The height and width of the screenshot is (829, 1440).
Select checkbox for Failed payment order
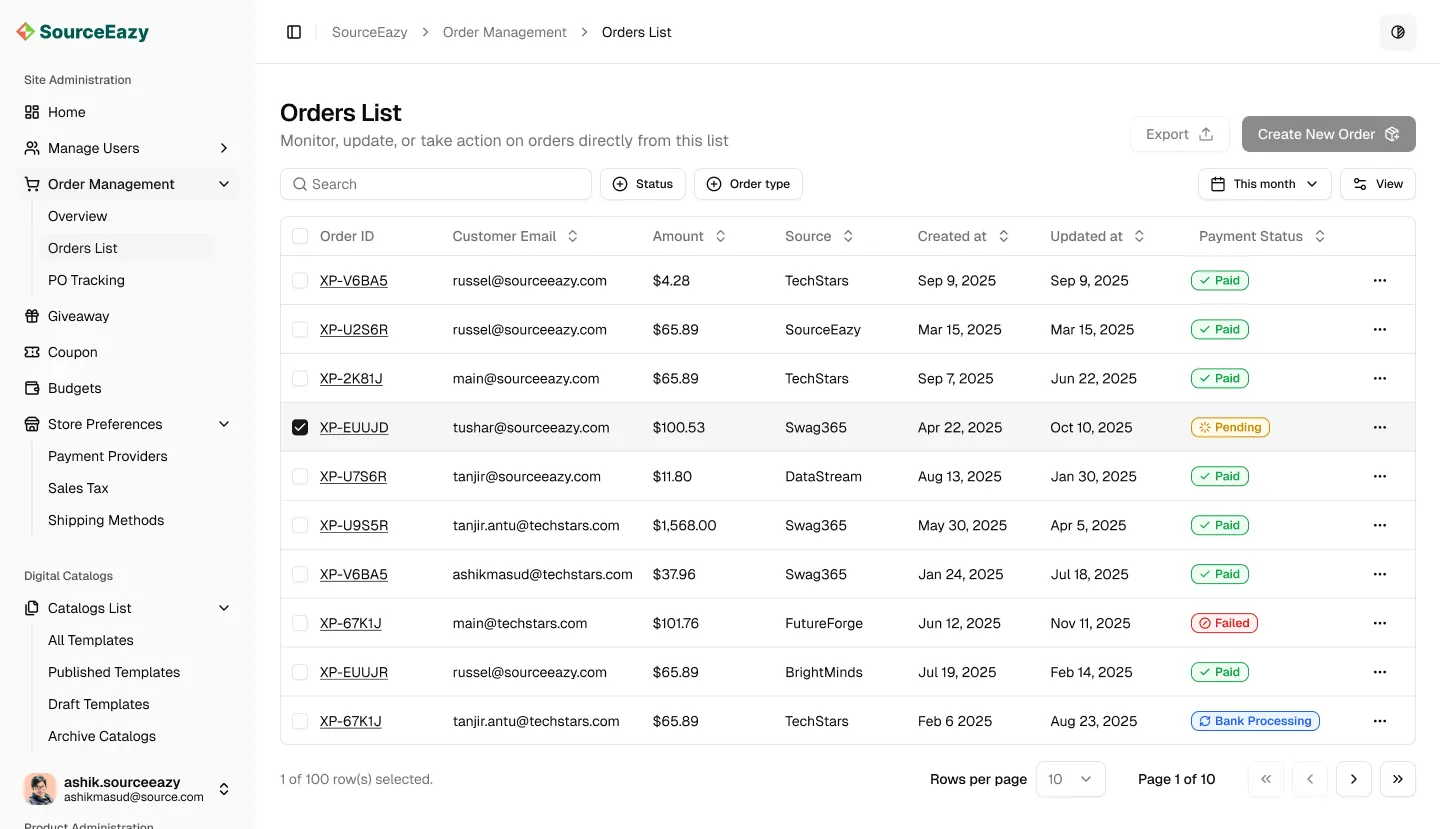(300, 624)
